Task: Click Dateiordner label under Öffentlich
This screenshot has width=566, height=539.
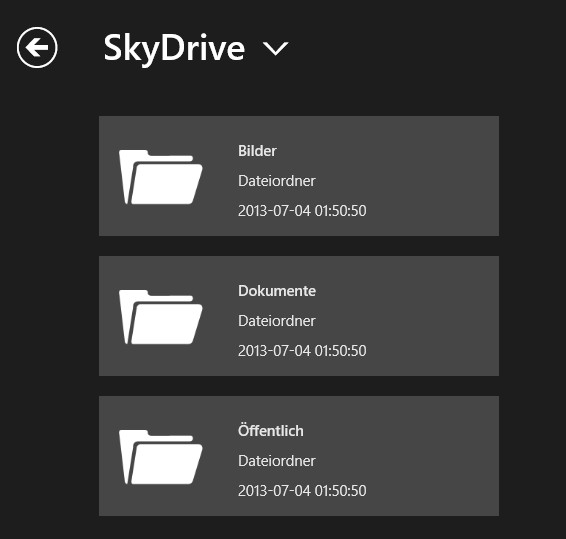Action: point(277,461)
